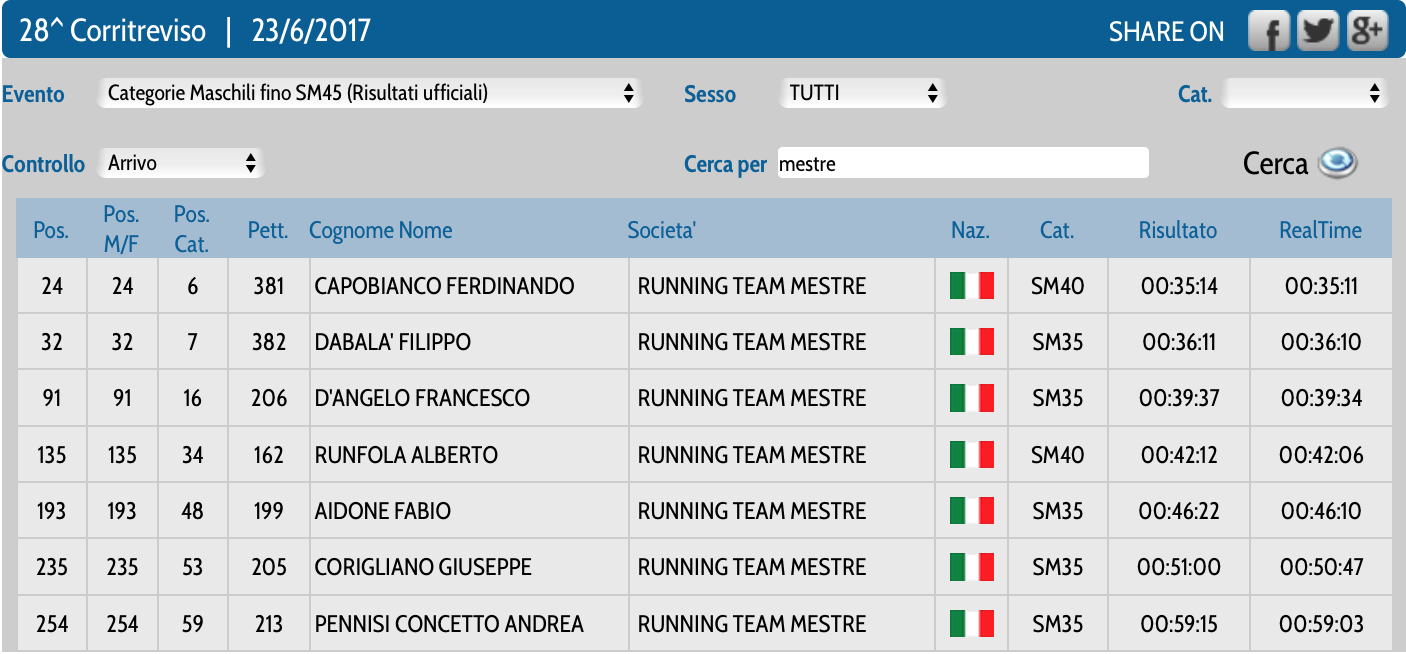Viewport: 1406px width, 654px height.
Task: Select runner D'ANGELO FRANCESCO
Action: [x=422, y=398]
